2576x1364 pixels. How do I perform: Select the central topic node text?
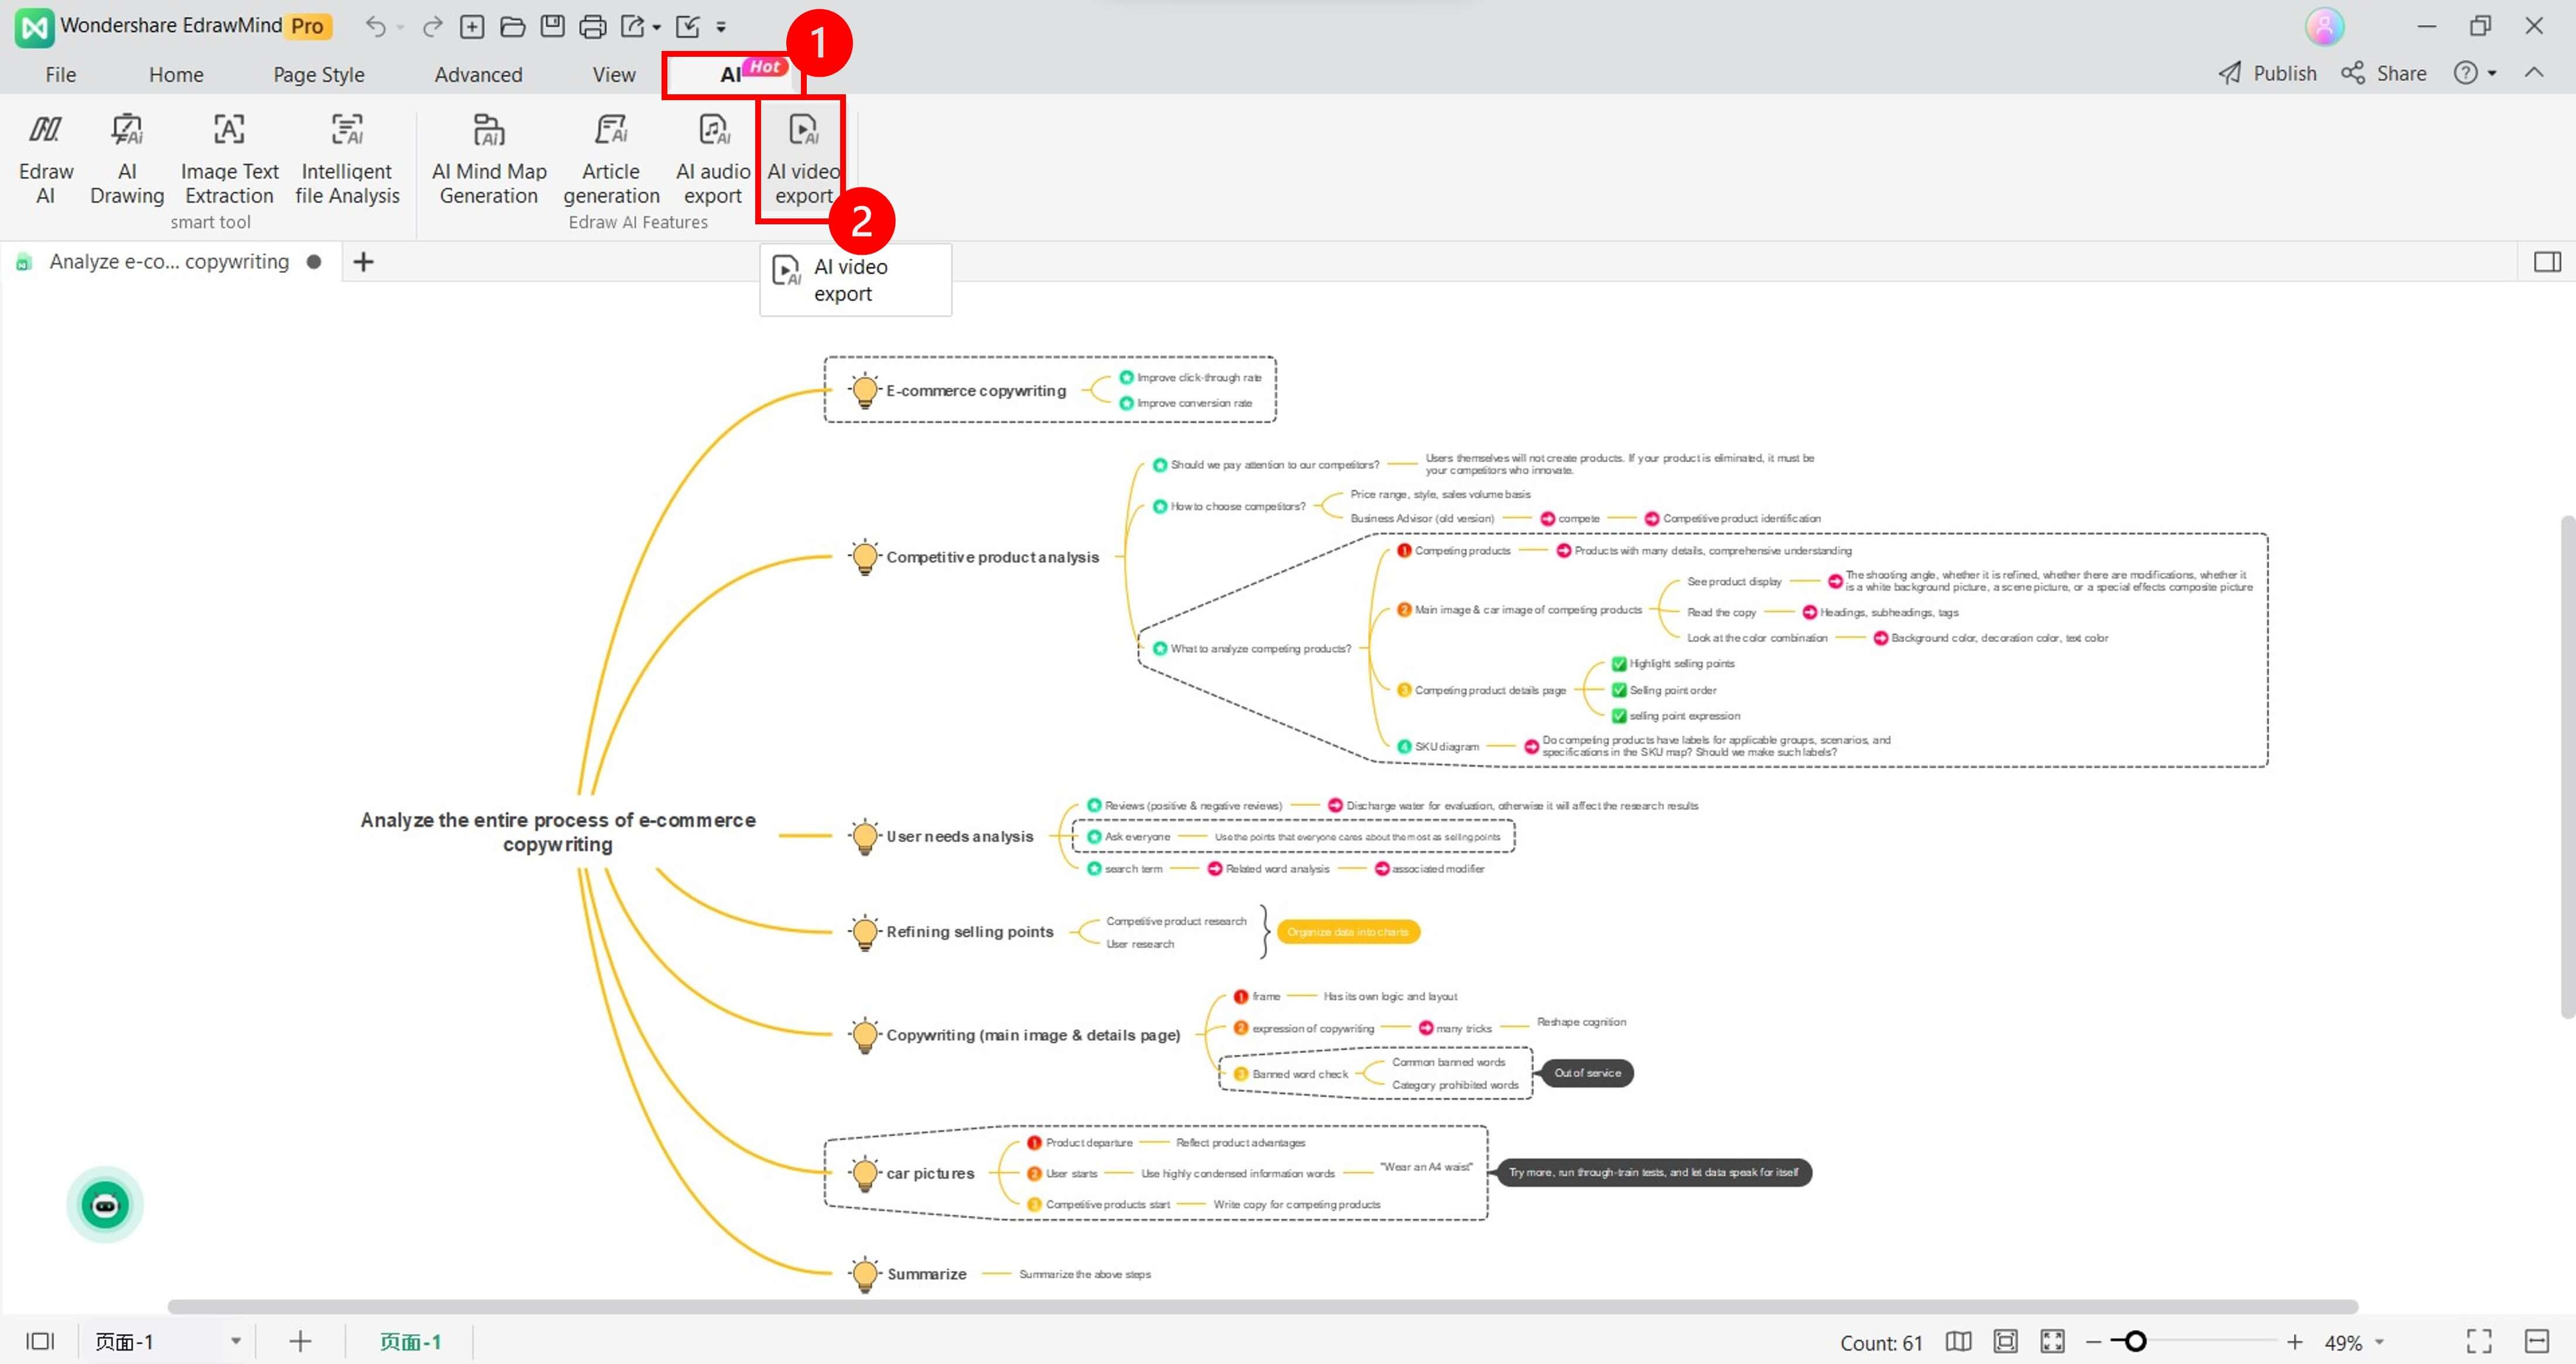point(557,831)
